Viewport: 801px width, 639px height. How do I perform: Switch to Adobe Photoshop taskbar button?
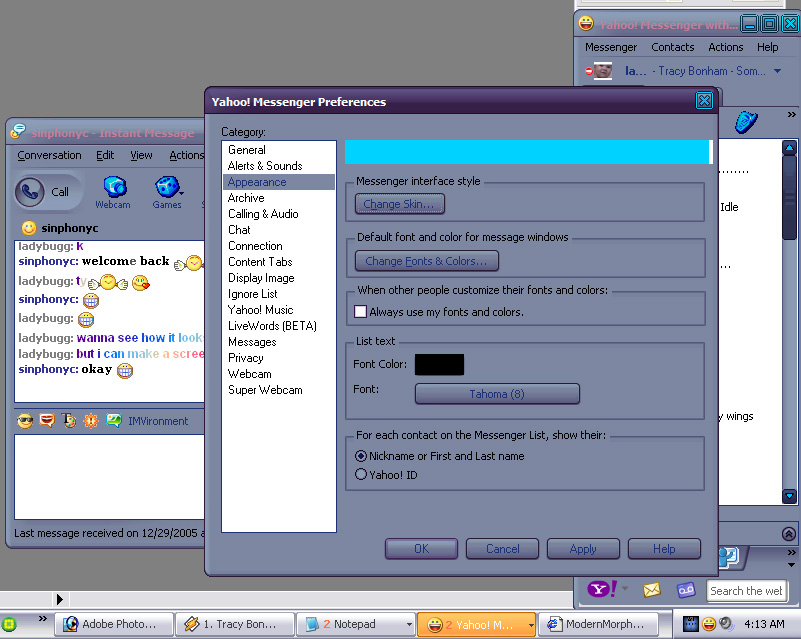[x=113, y=624]
